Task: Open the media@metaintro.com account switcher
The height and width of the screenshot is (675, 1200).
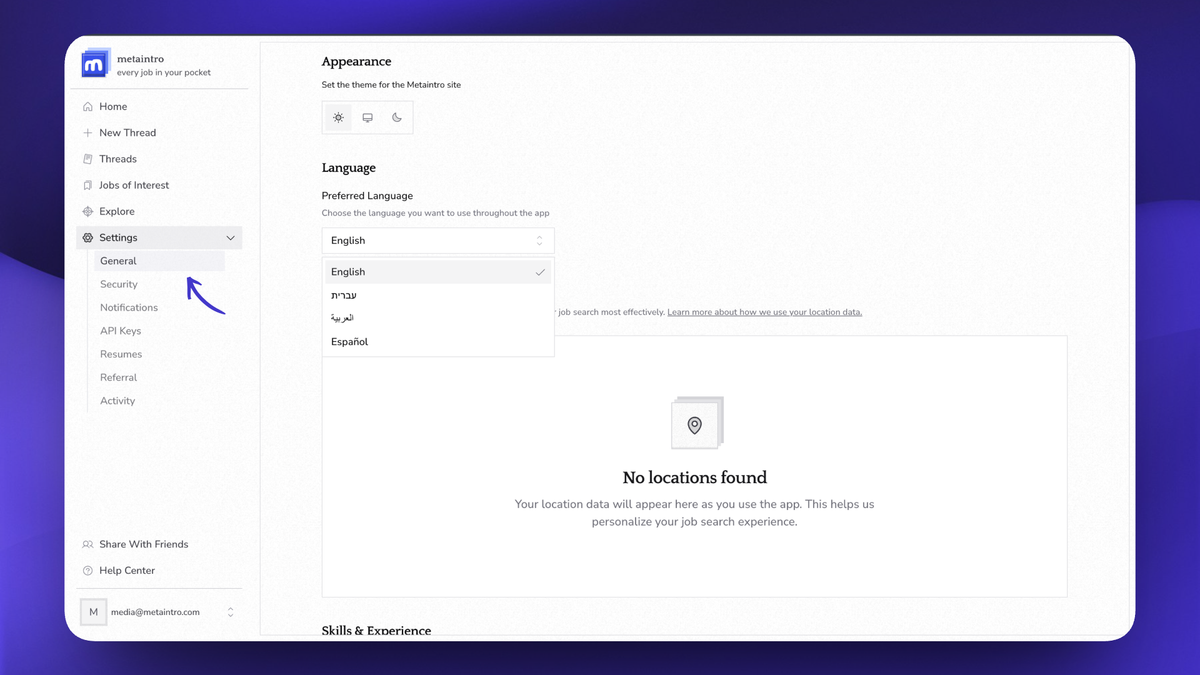Action: [x=159, y=612]
